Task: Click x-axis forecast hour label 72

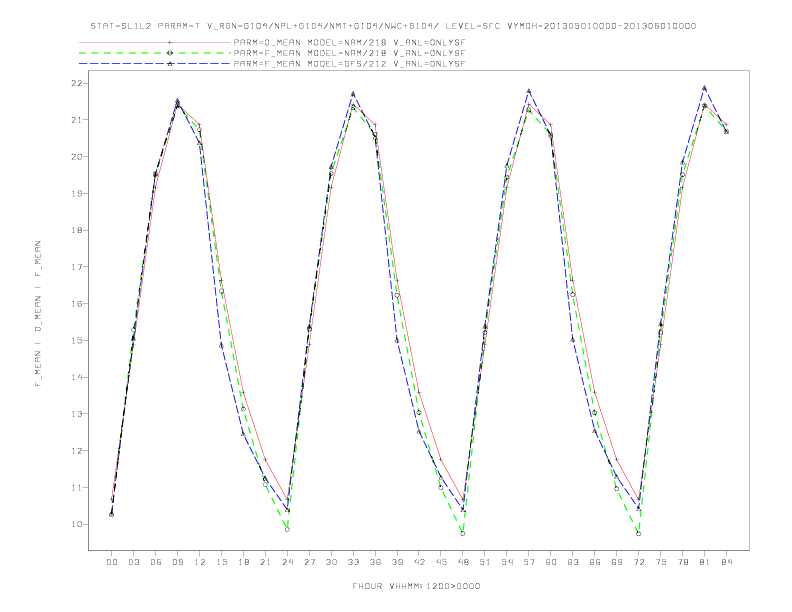Action: coord(639,562)
